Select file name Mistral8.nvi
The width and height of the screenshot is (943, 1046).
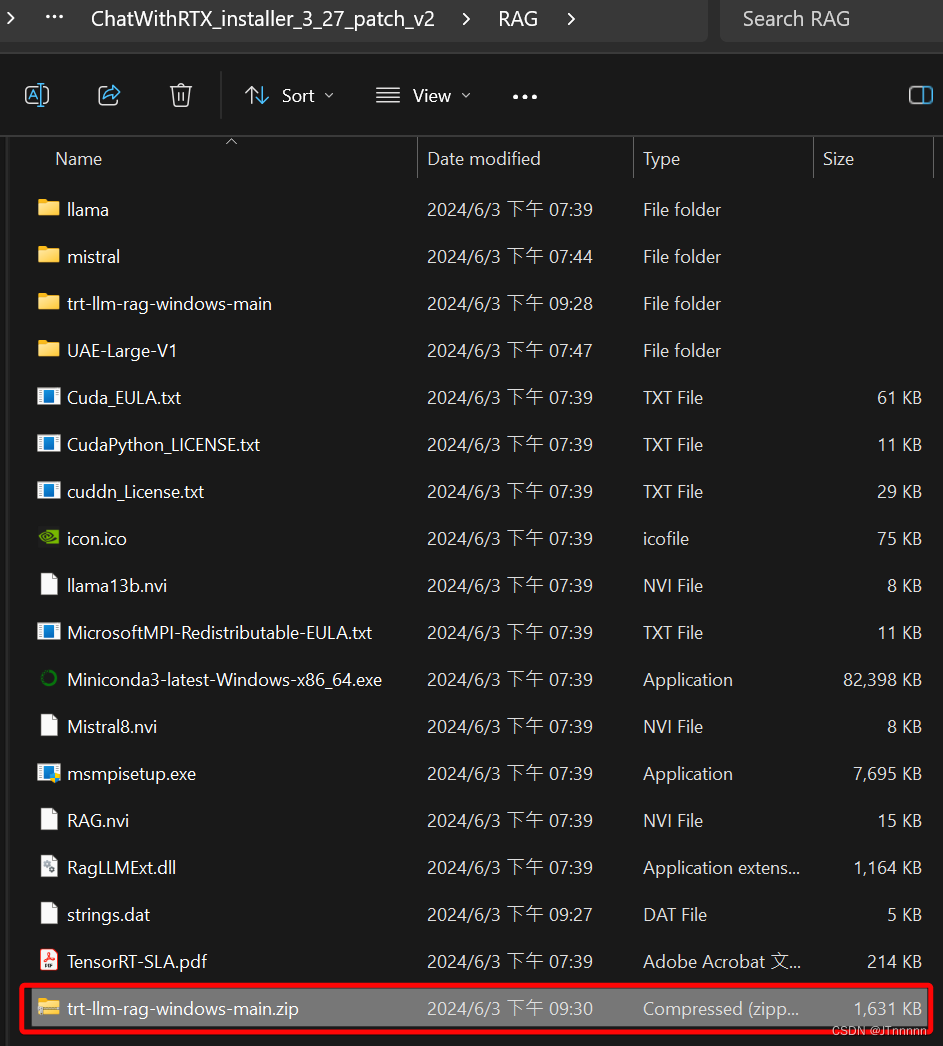coord(112,726)
